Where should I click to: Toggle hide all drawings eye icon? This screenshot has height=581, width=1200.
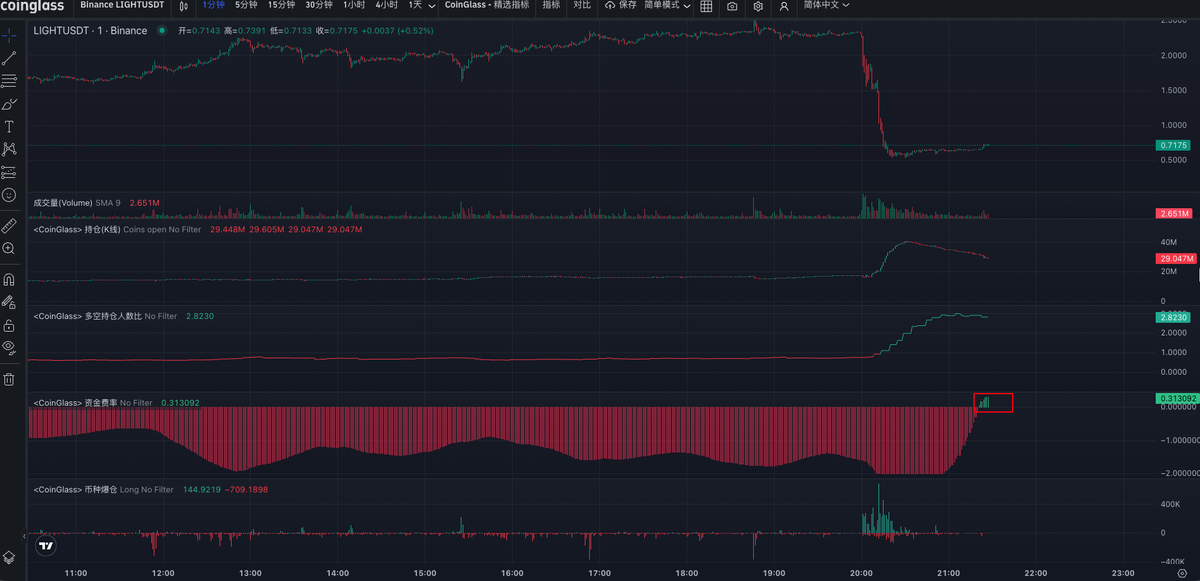pos(9,347)
